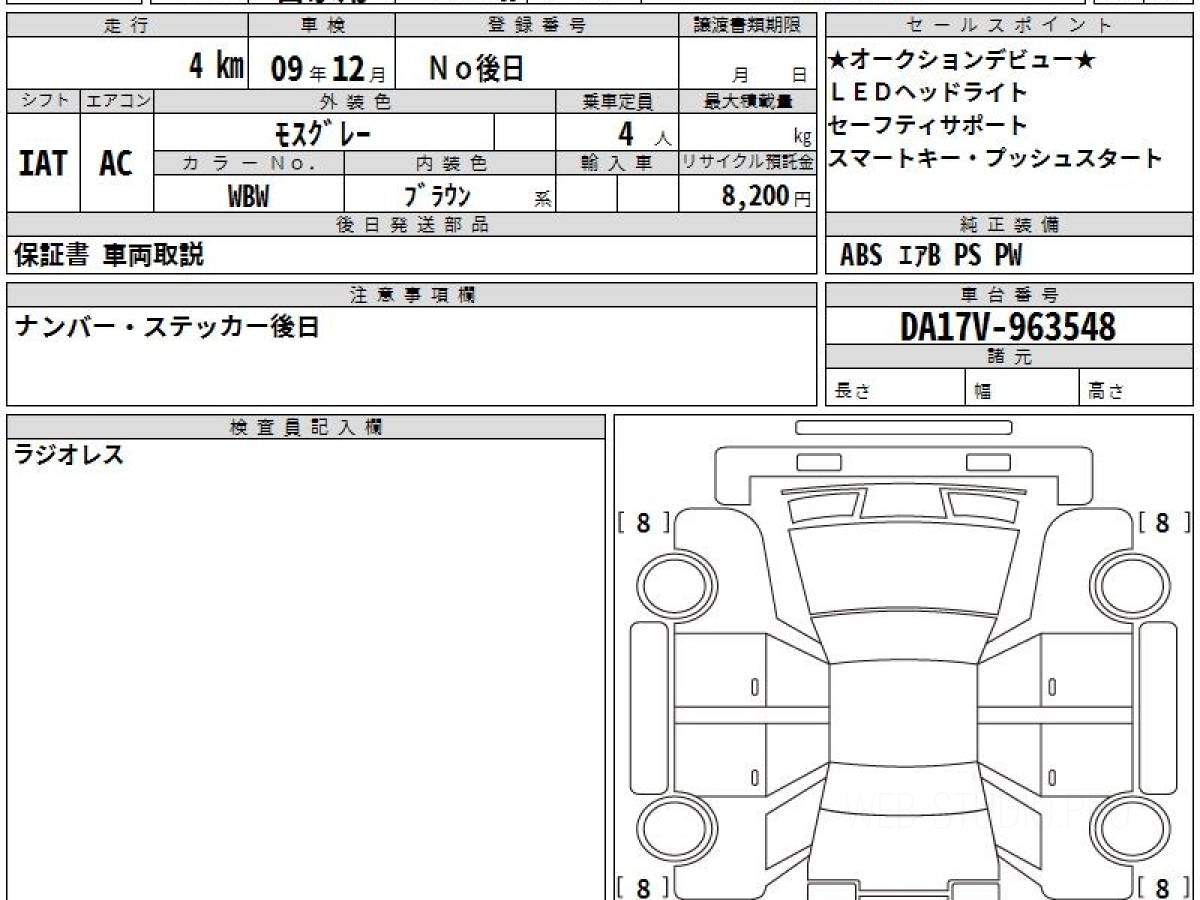Click the 注意事項欄 header
The image size is (1200, 900).
(412, 295)
